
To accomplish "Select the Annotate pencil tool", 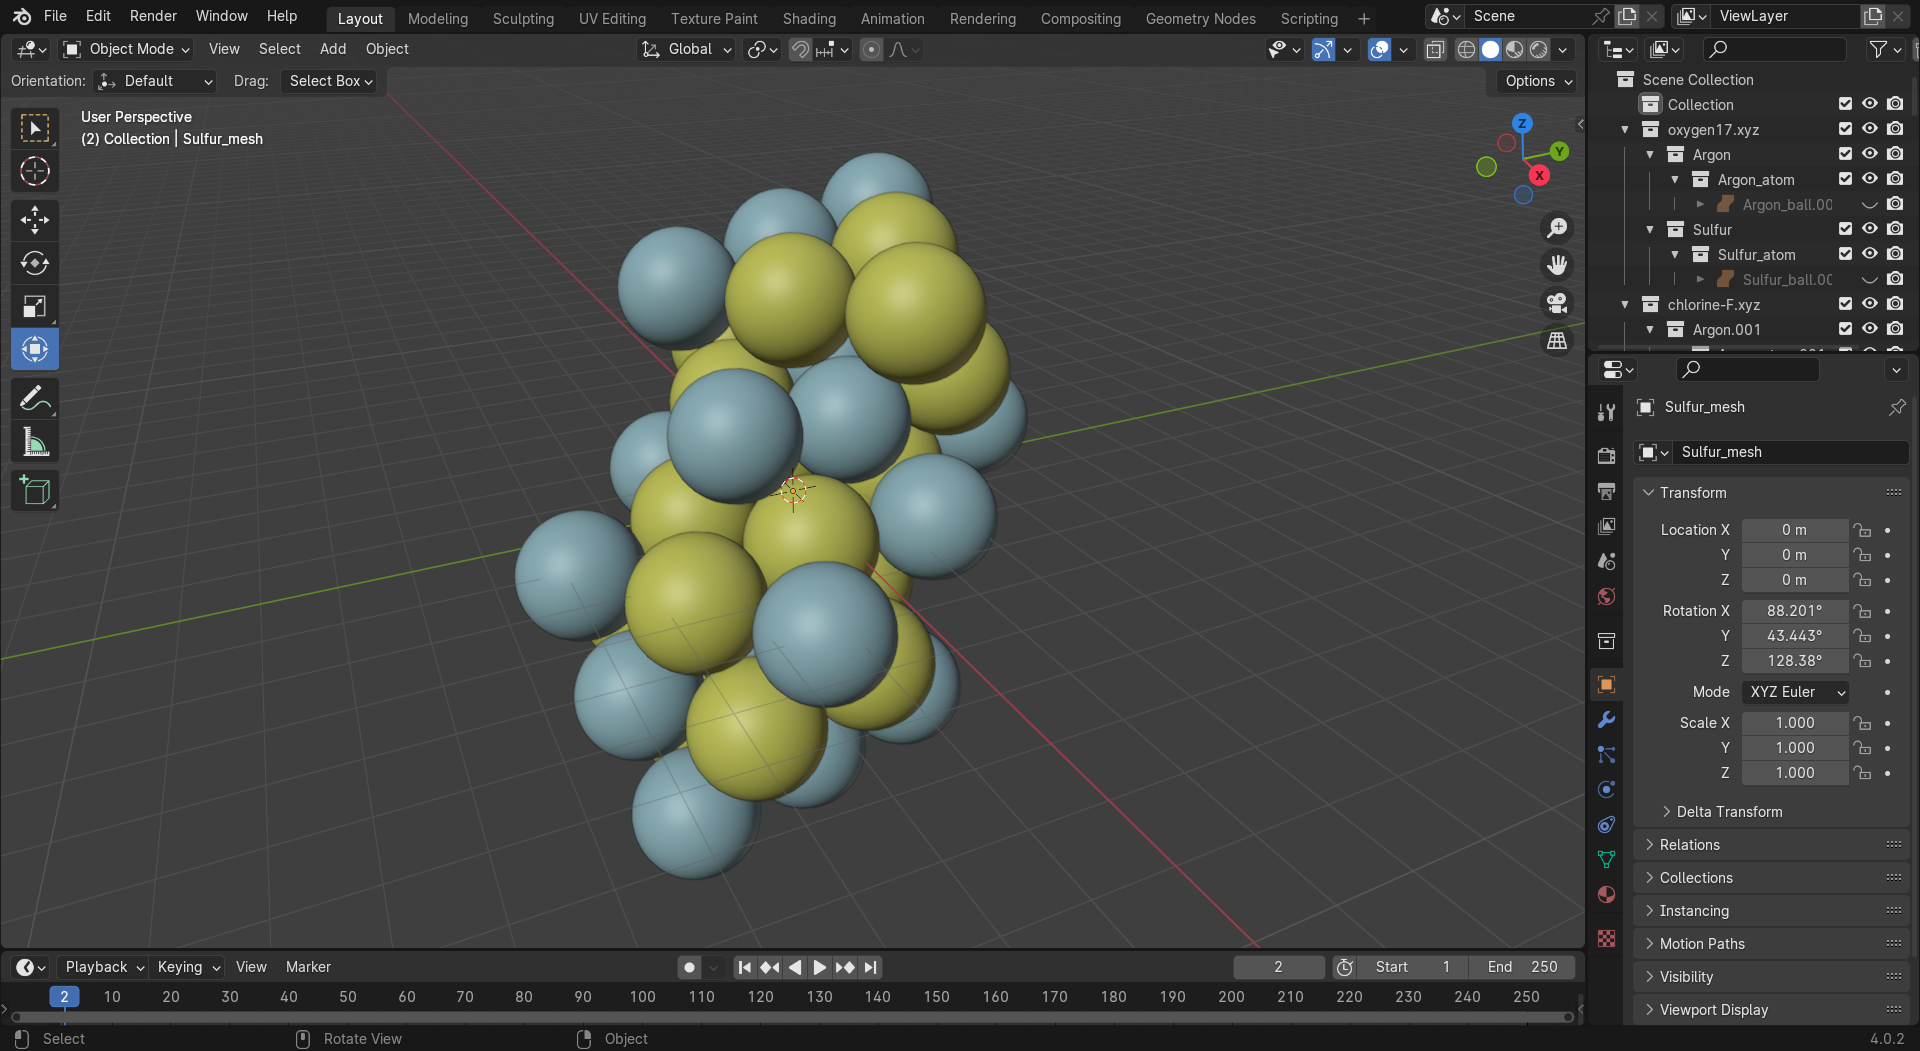I will point(35,399).
